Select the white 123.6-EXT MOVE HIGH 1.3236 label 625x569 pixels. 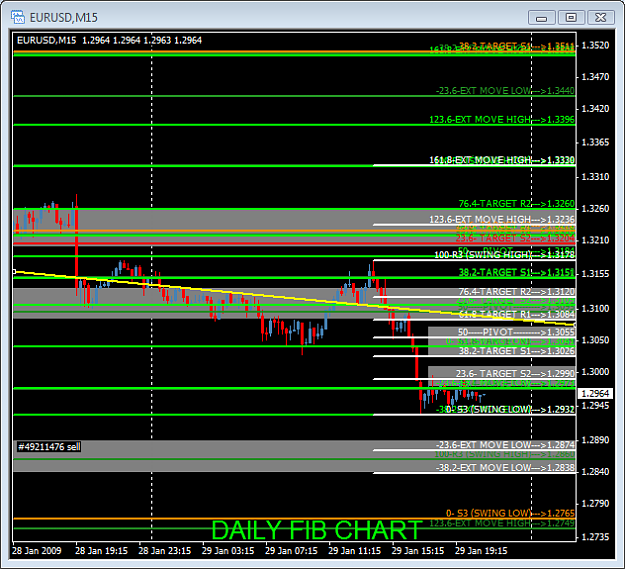[502, 220]
